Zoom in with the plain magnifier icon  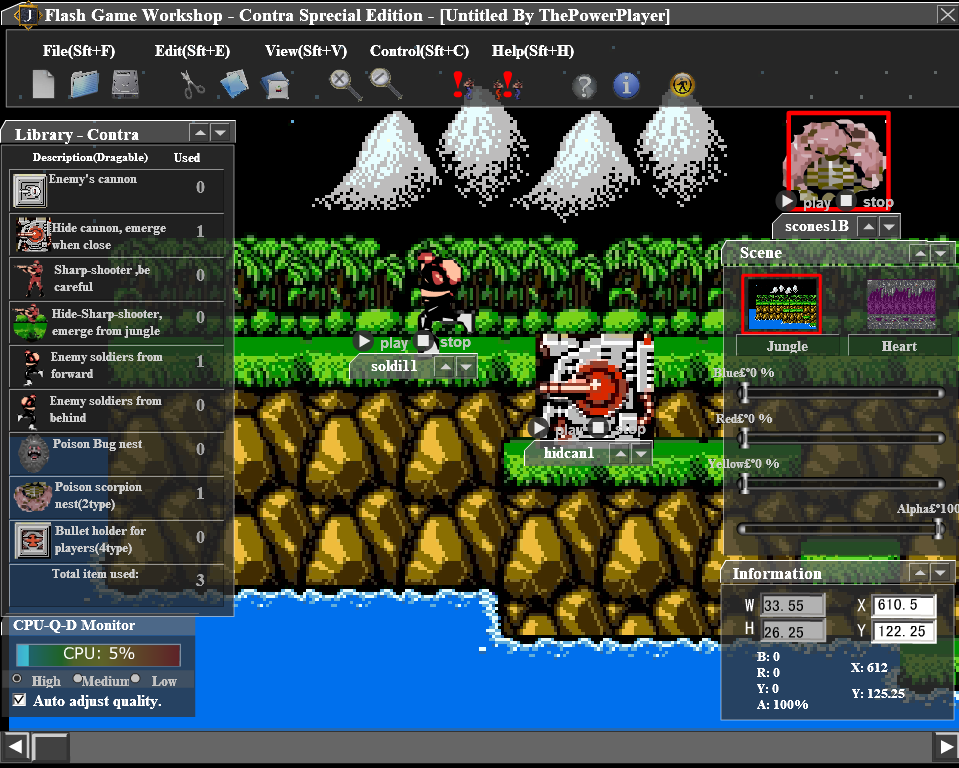click(x=386, y=84)
